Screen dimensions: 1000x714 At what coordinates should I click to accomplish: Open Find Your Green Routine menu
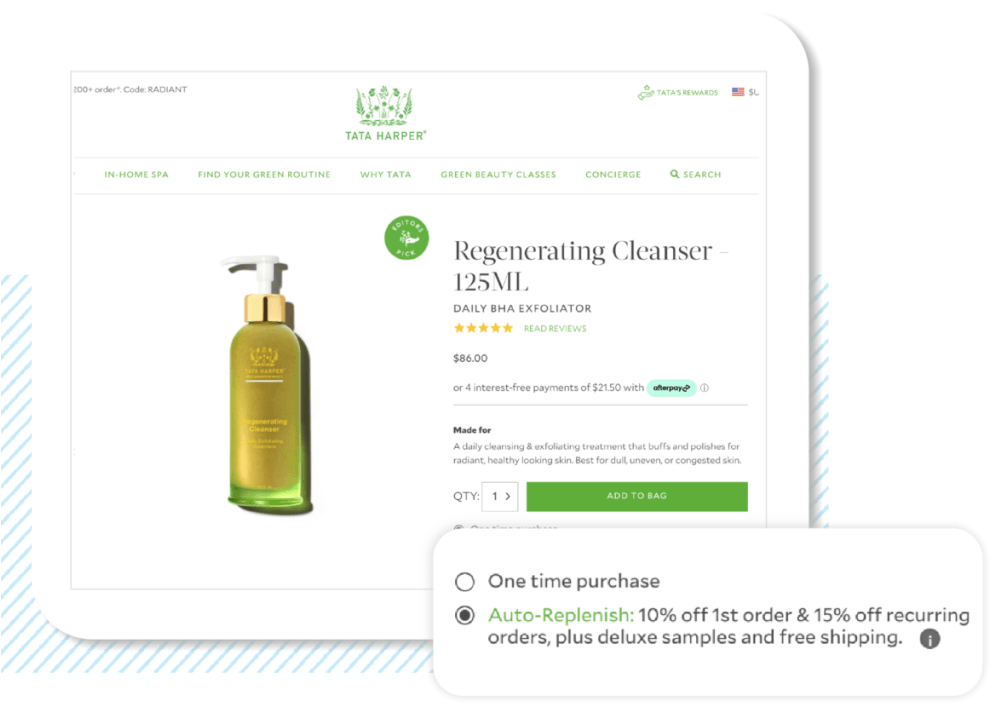pos(264,174)
